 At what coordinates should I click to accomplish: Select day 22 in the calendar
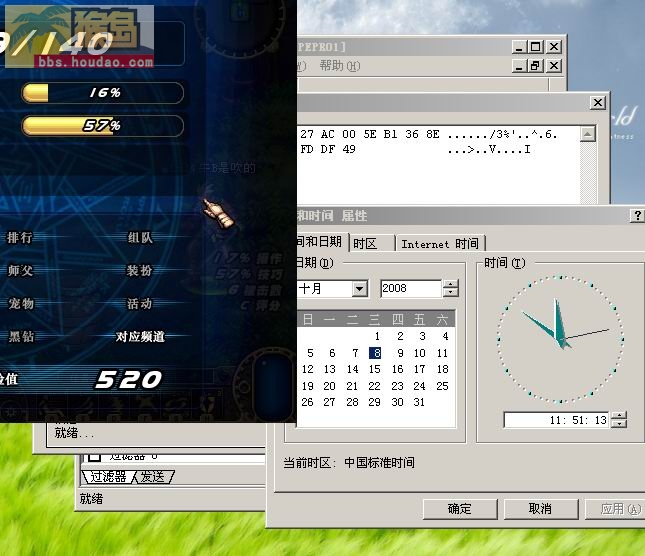pos(374,386)
